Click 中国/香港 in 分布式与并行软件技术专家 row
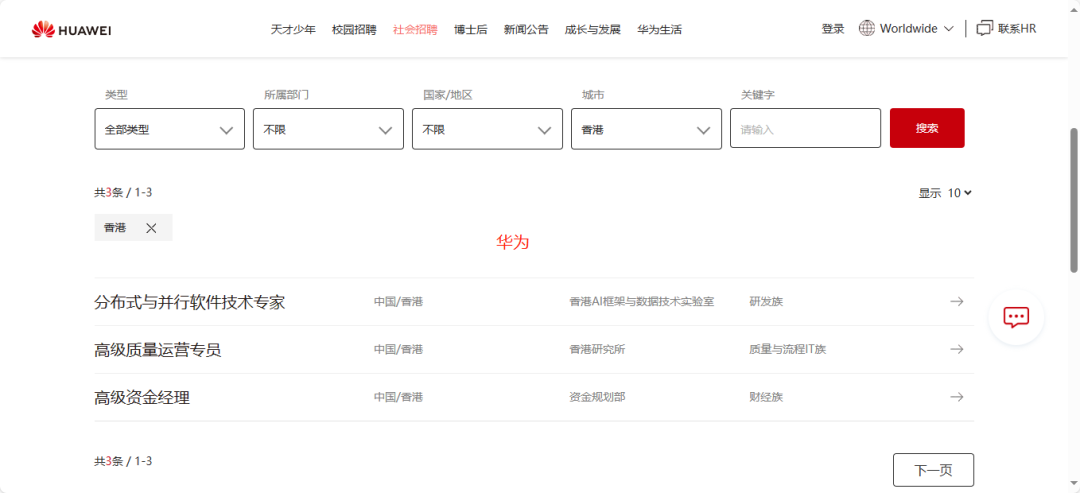 pos(398,302)
